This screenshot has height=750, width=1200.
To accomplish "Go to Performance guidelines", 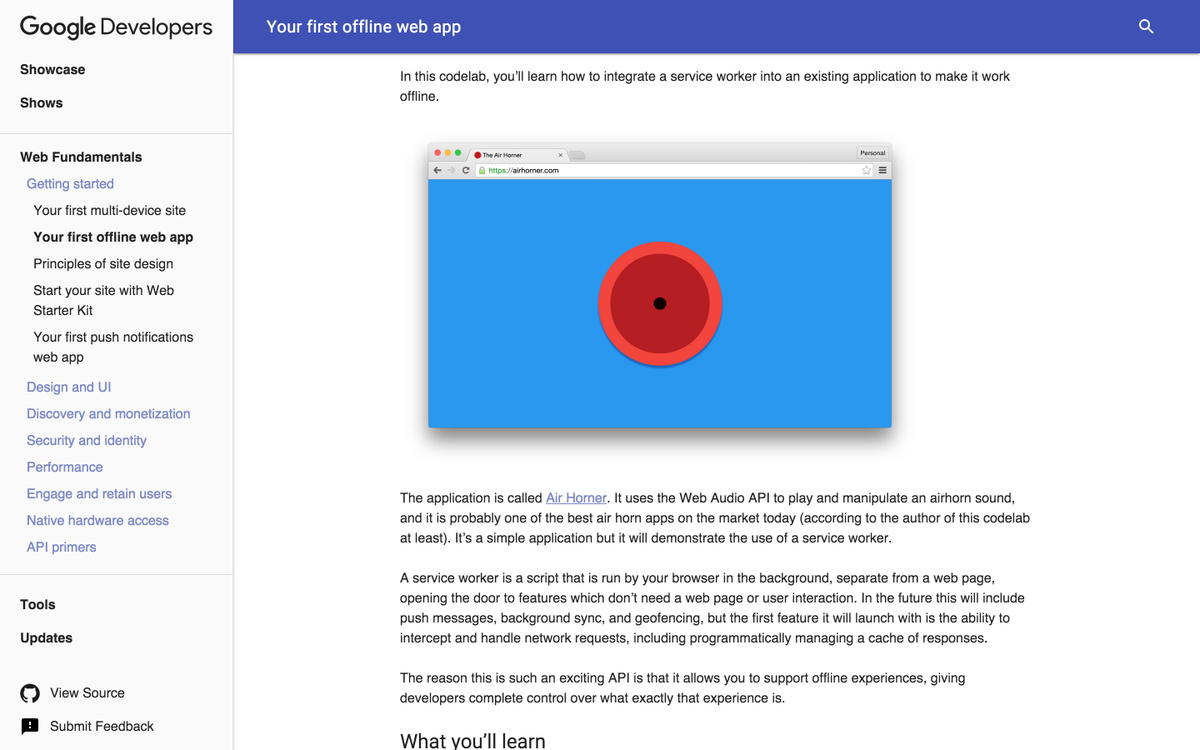I will pos(64,467).
